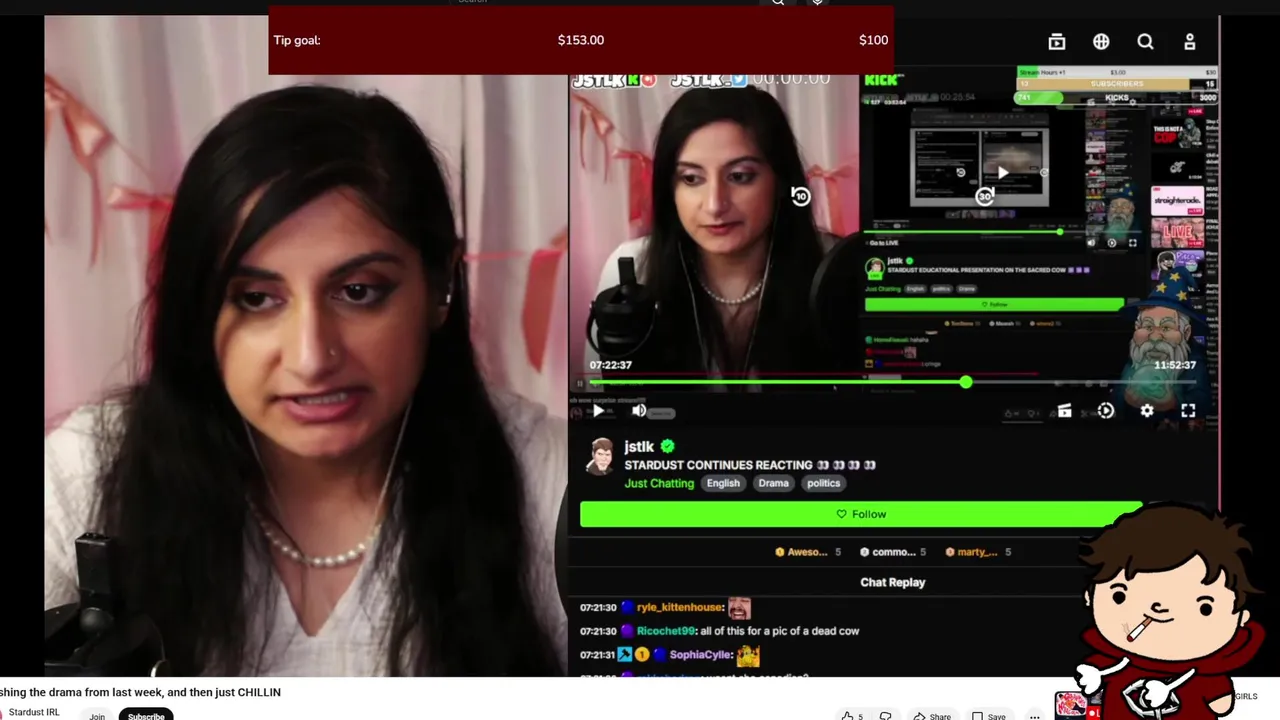Click the YouTube Join button
This screenshot has height=720, width=1280.
point(97,716)
